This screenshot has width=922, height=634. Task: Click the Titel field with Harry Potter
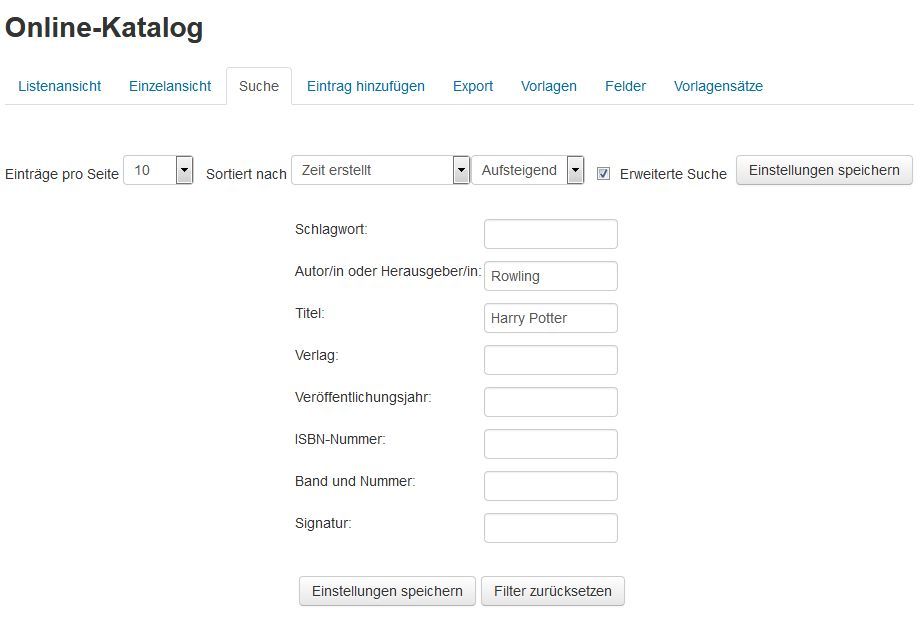click(551, 318)
